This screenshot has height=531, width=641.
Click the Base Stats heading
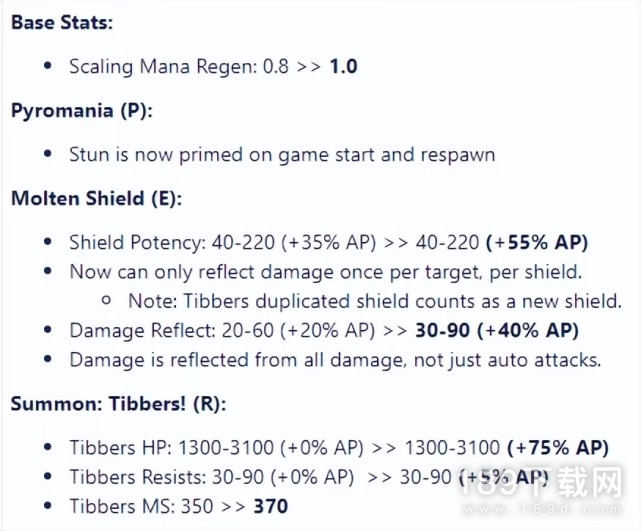(x=59, y=22)
